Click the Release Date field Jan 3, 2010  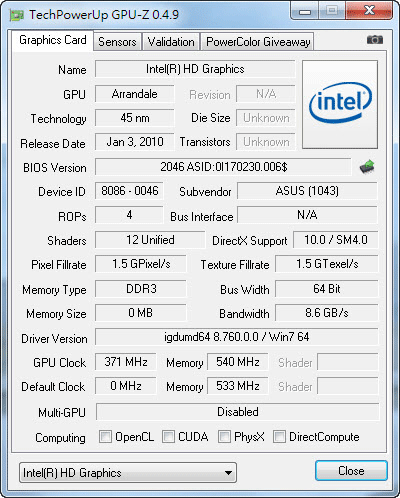click(135, 142)
